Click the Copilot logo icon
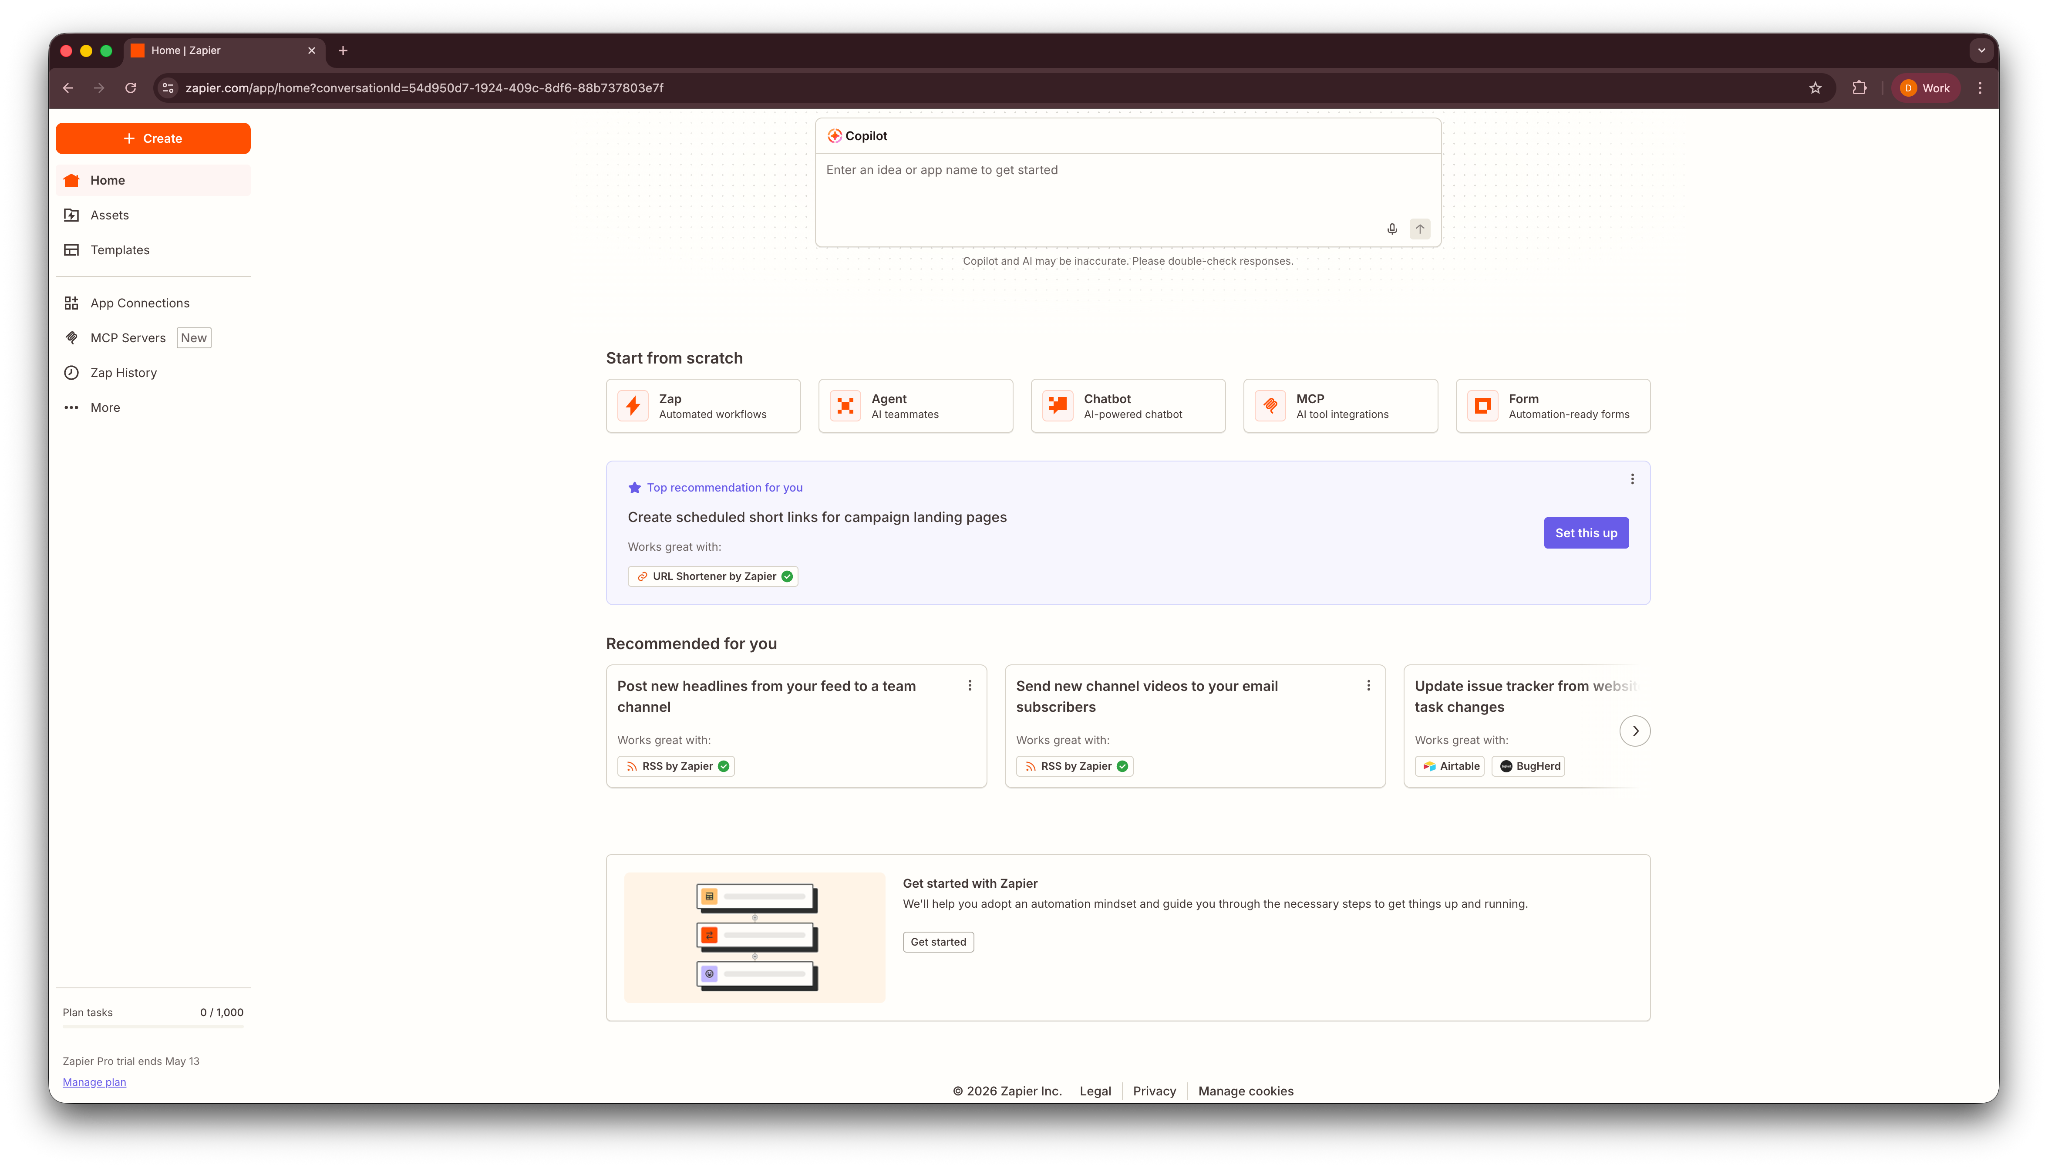 (x=834, y=136)
